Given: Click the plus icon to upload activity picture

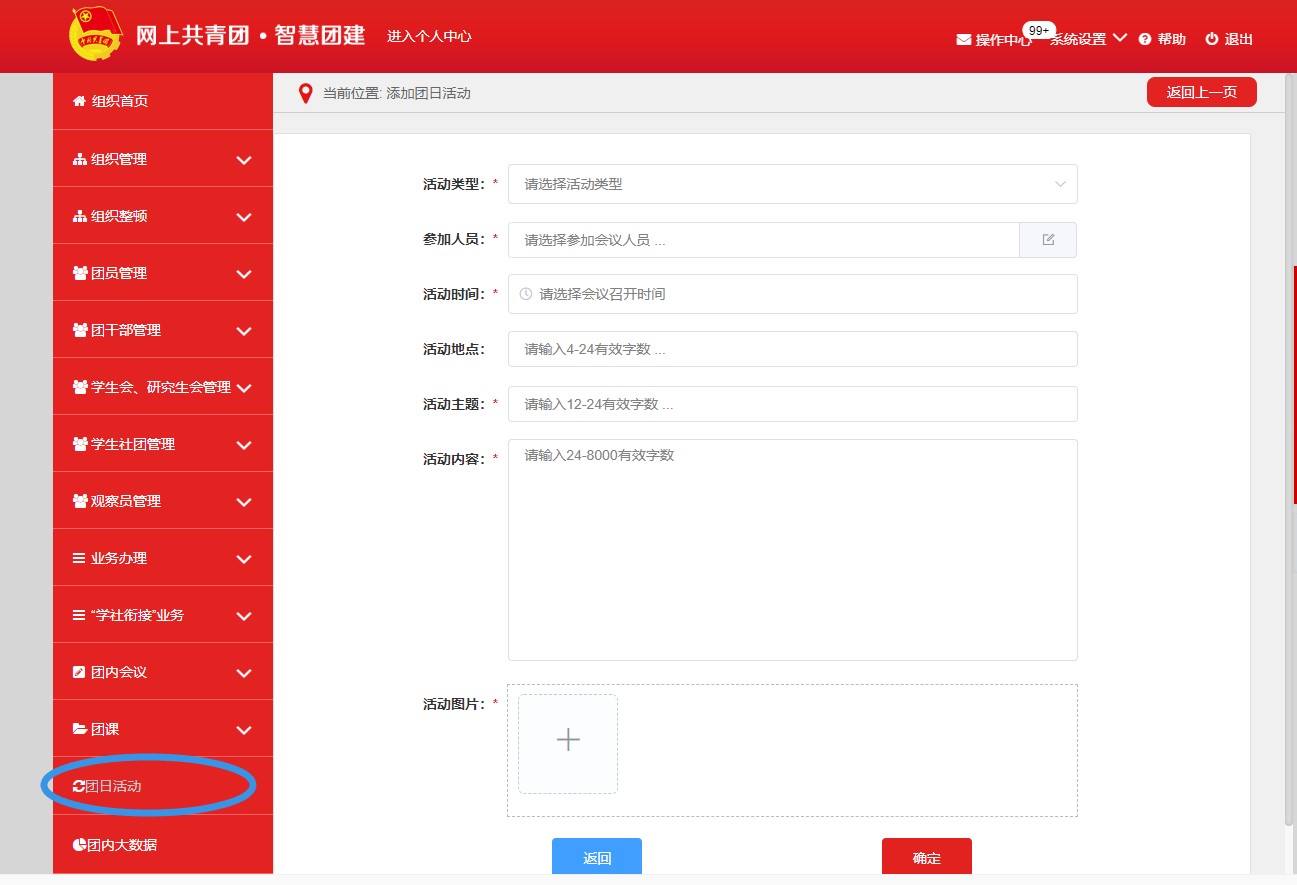Looking at the screenshot, I should (568, 739).
